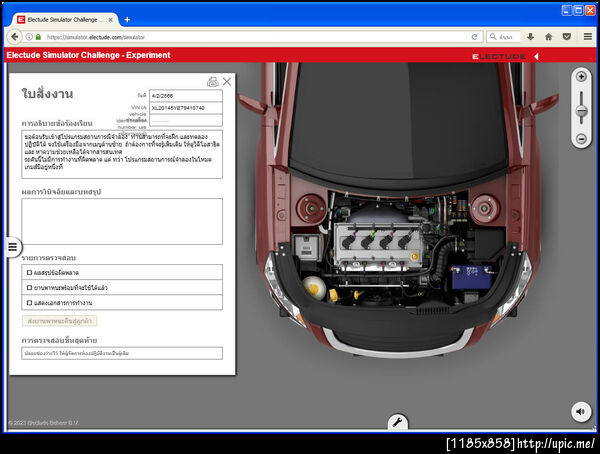Print the work order with printer icon
This screenshot has height=454, width=600.
pos(212,81)
